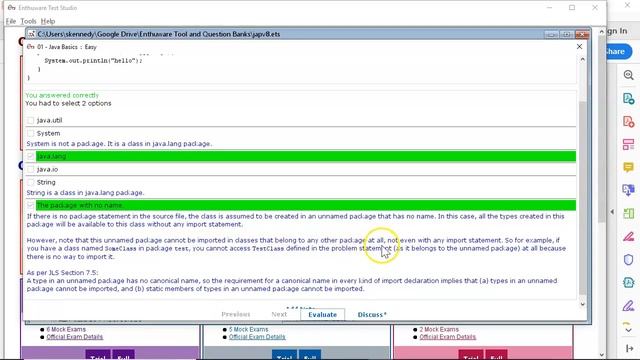640x360 pixels.
Task: Click the Next button
Action: click(x=279, y=314)
